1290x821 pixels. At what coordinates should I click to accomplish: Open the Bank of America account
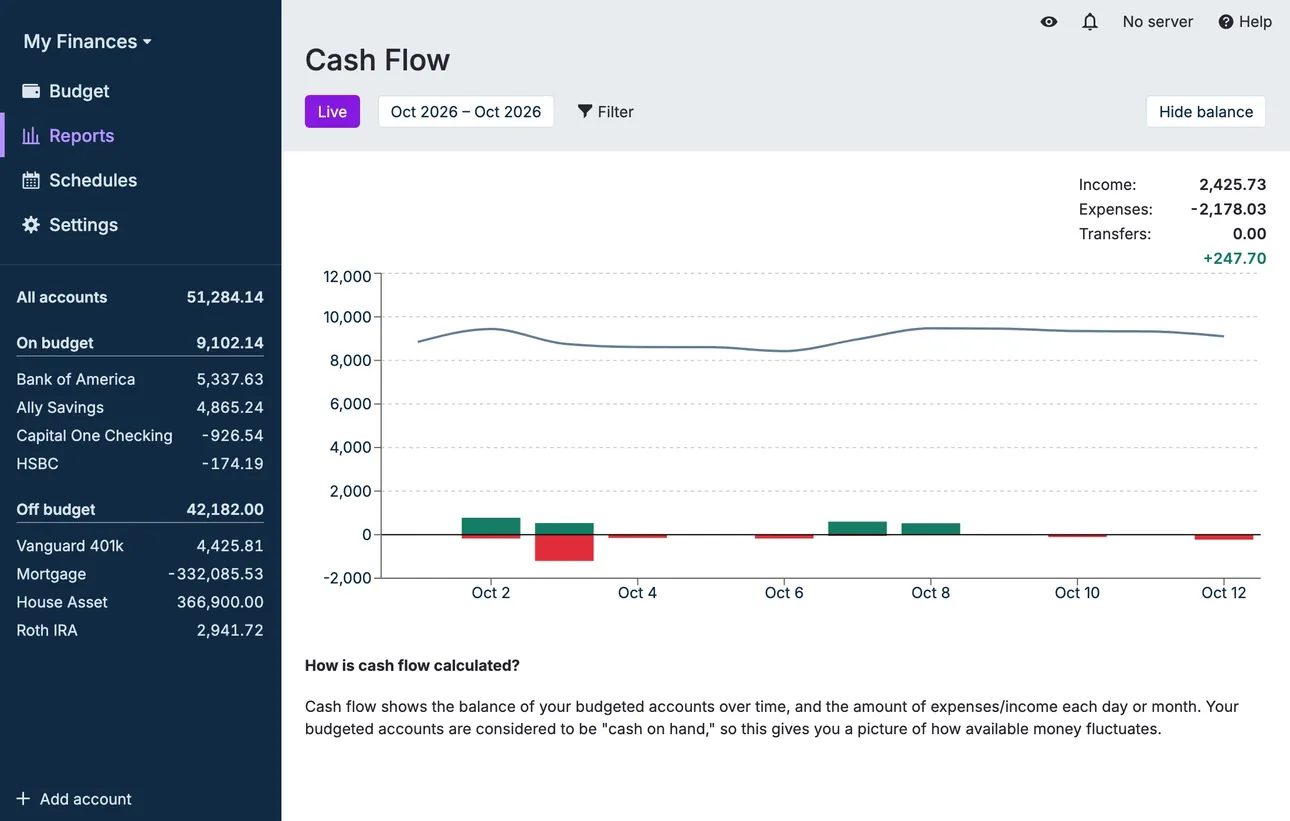pos(140,379)
